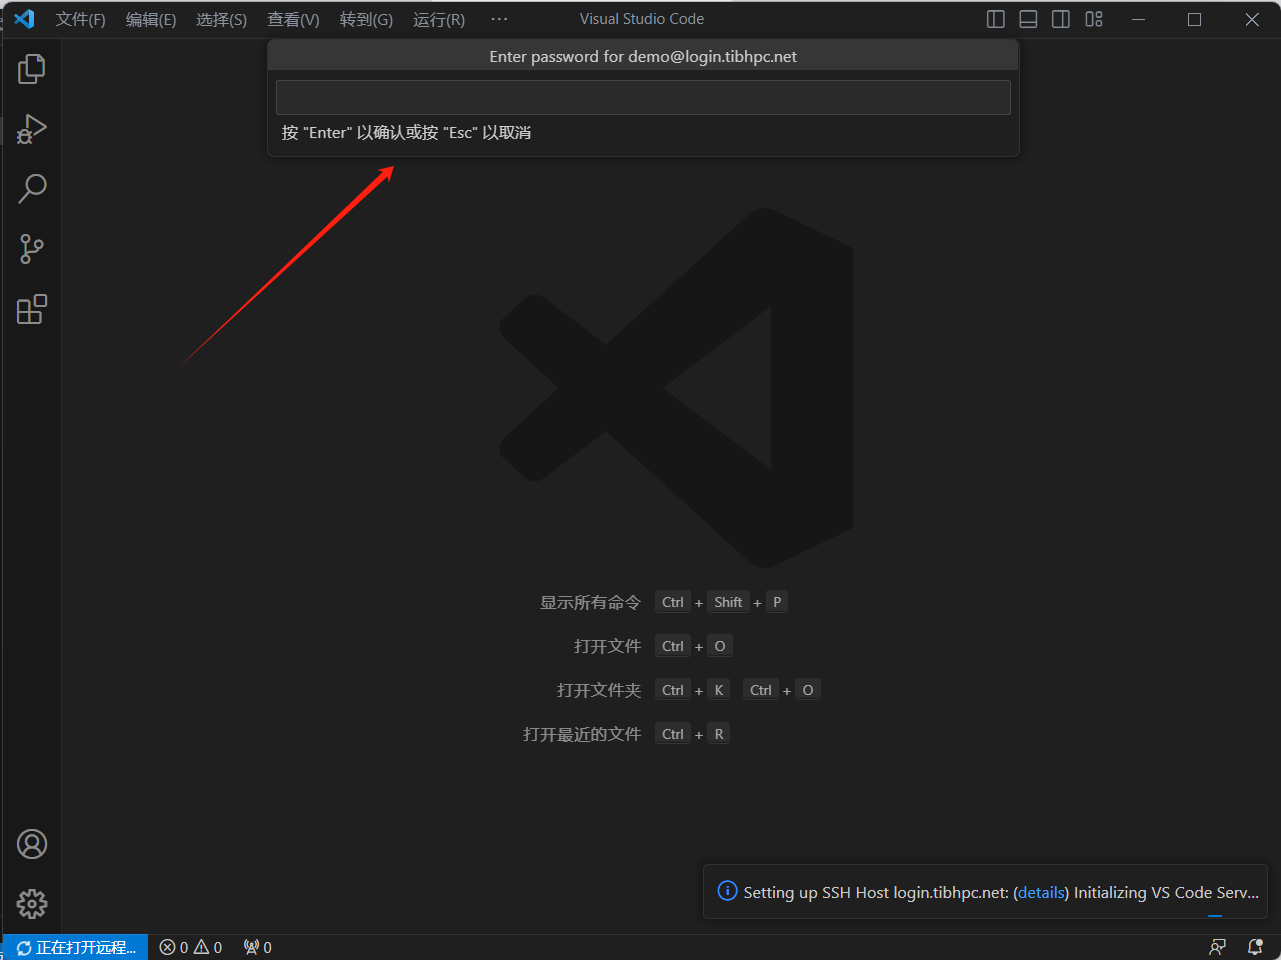
Task: Open the Run and Debug view
Action: (x=31, y=129)
